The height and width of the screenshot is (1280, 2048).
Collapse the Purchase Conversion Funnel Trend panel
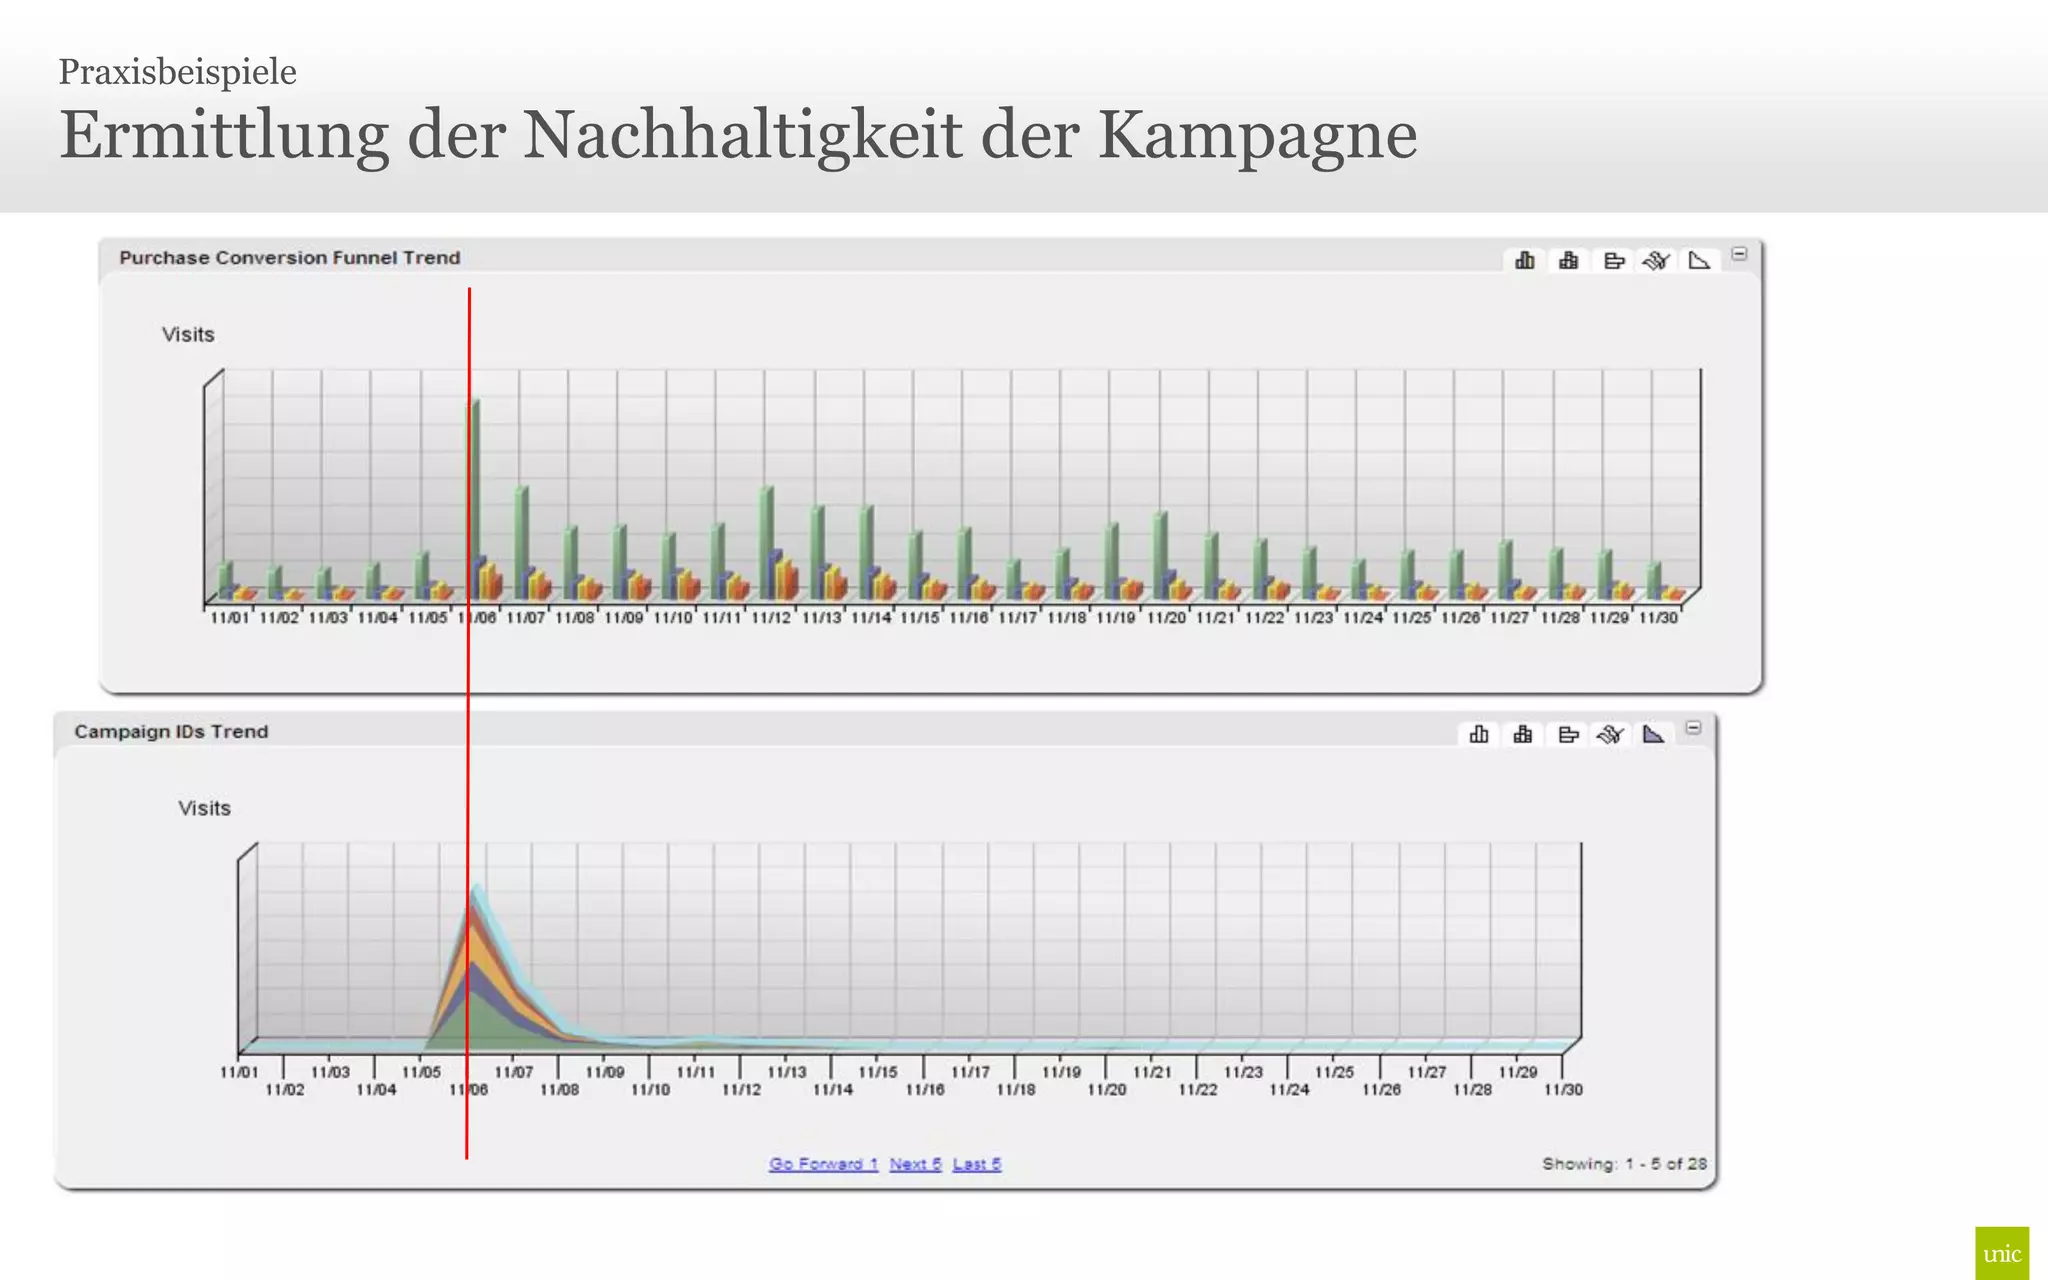tap(1740, 254)
